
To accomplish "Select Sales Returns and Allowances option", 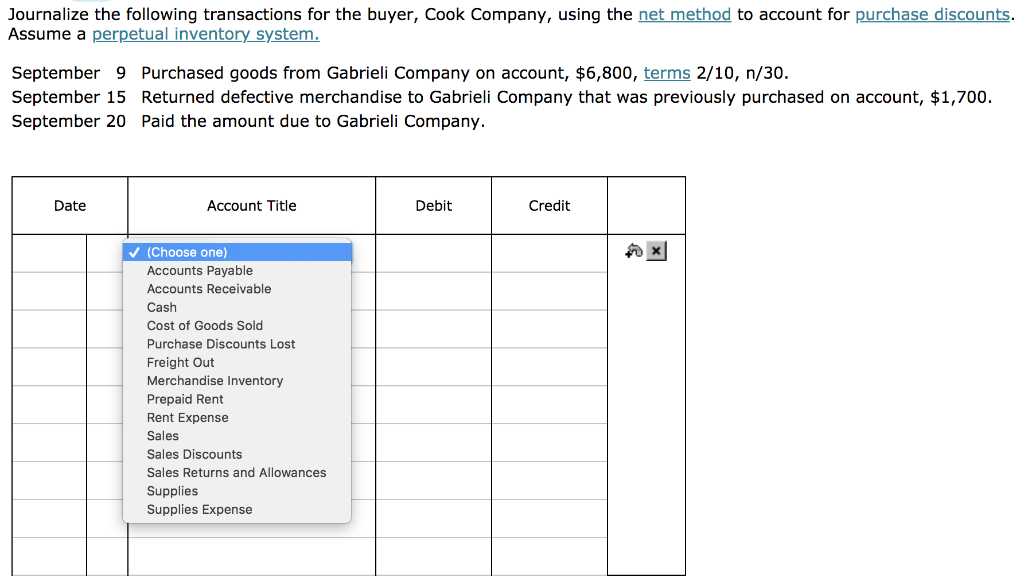I will pos(237,473).
